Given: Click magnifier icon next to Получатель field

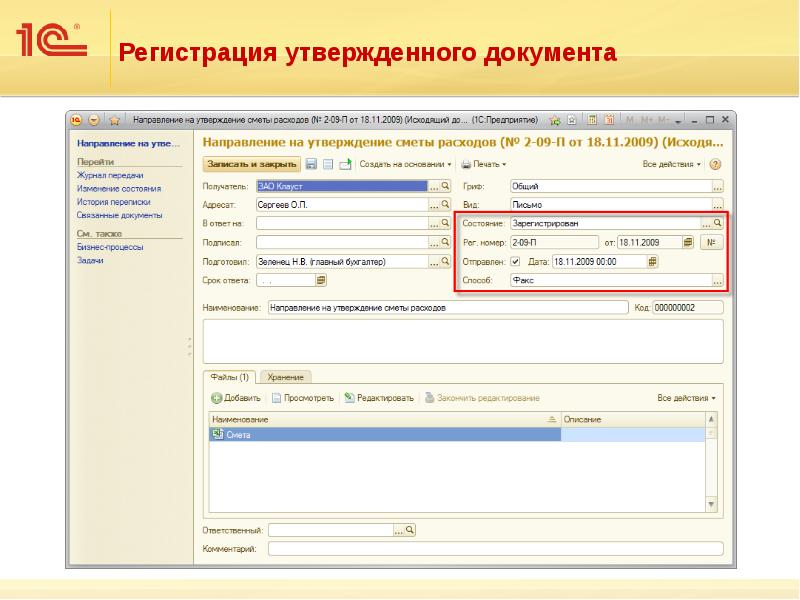Looking at the screenshot, I should pos(445,185).
